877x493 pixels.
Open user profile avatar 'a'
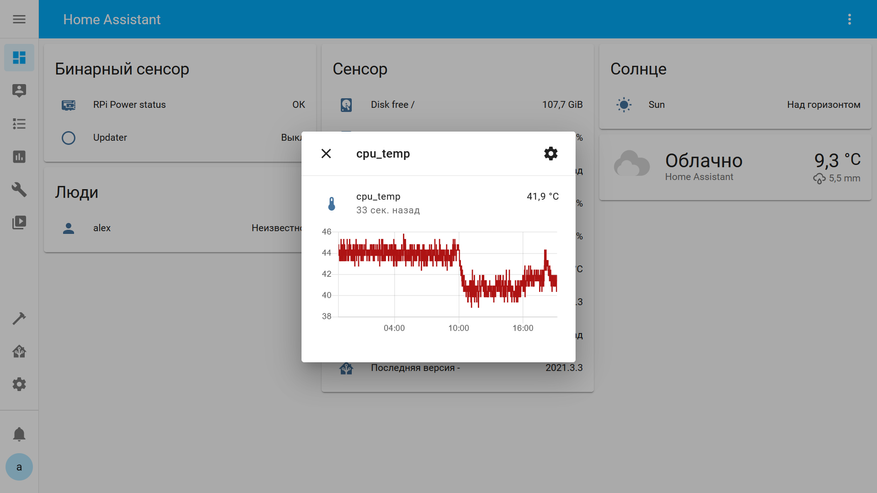coord(19,467)
